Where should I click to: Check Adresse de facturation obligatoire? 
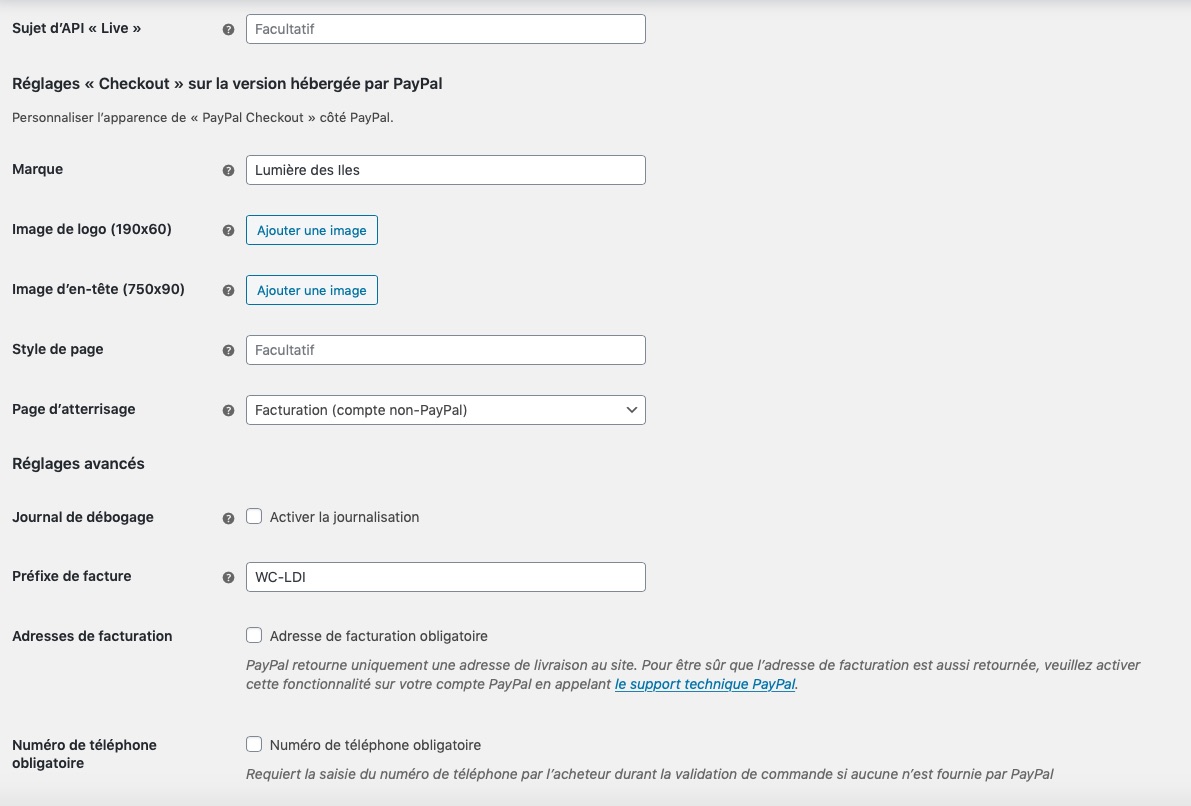pyautogui.click(x=254, y=635)
